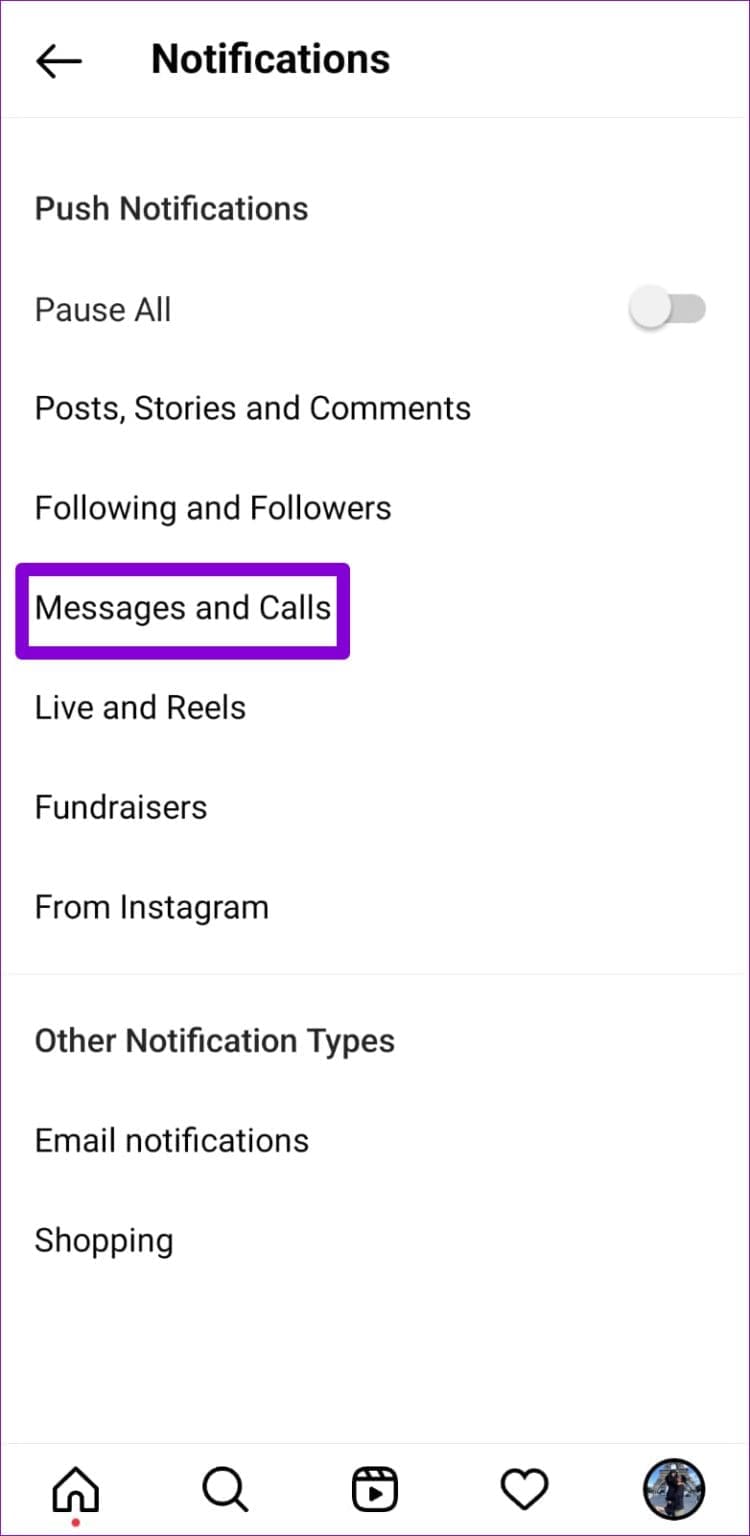
Task: Select Messages and Calls
Action: pos(183,608)
